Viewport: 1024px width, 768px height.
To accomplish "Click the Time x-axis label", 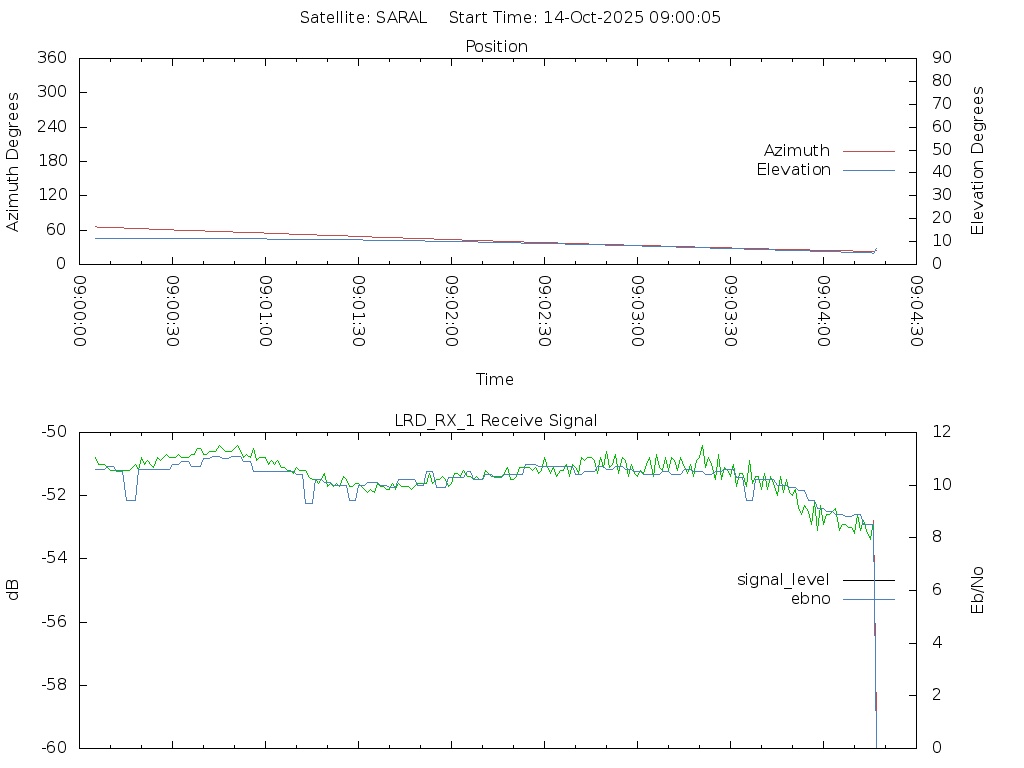I will point(495,380).
